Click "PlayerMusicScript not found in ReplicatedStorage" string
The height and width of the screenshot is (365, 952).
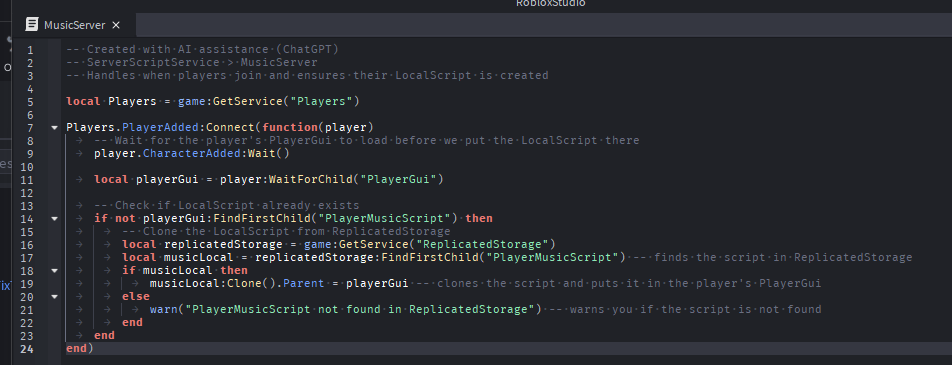[x=360, y=309]
